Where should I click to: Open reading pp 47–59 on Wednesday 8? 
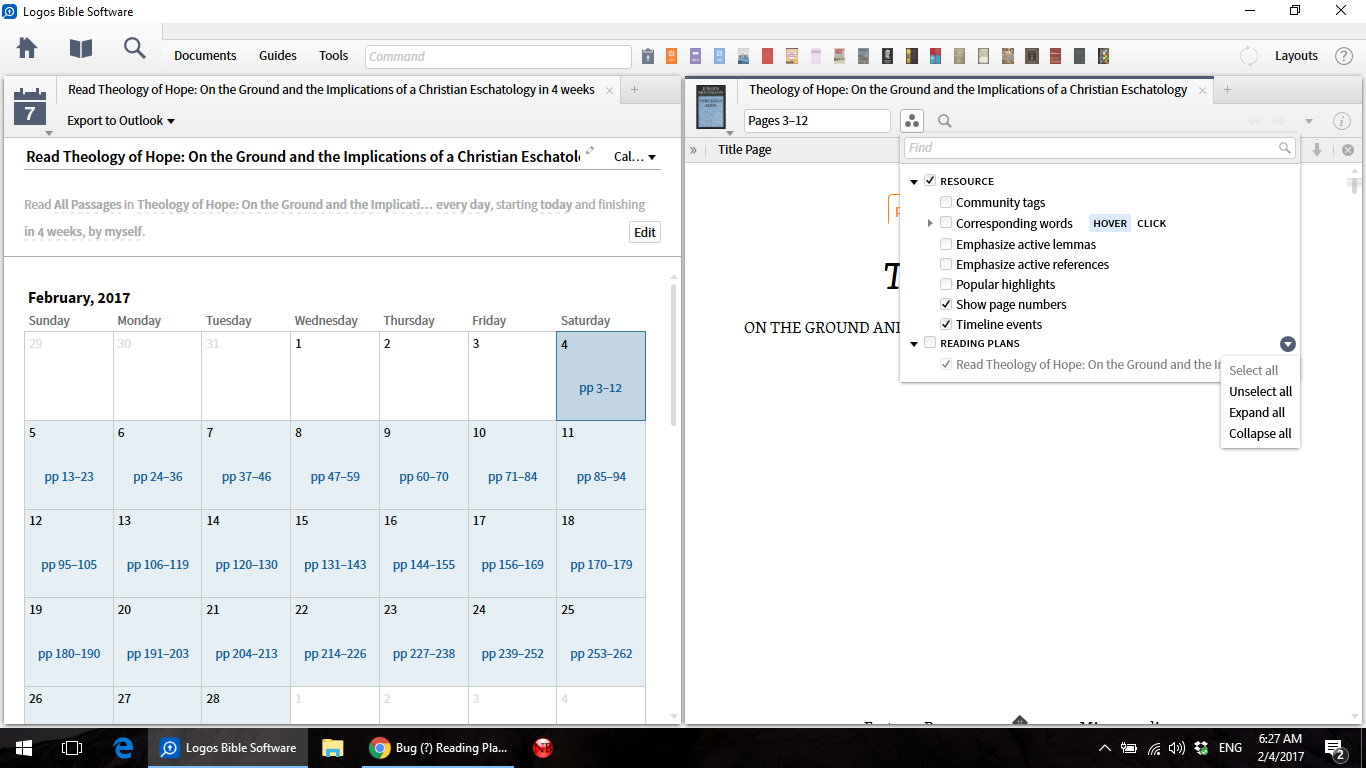(335, 476)
